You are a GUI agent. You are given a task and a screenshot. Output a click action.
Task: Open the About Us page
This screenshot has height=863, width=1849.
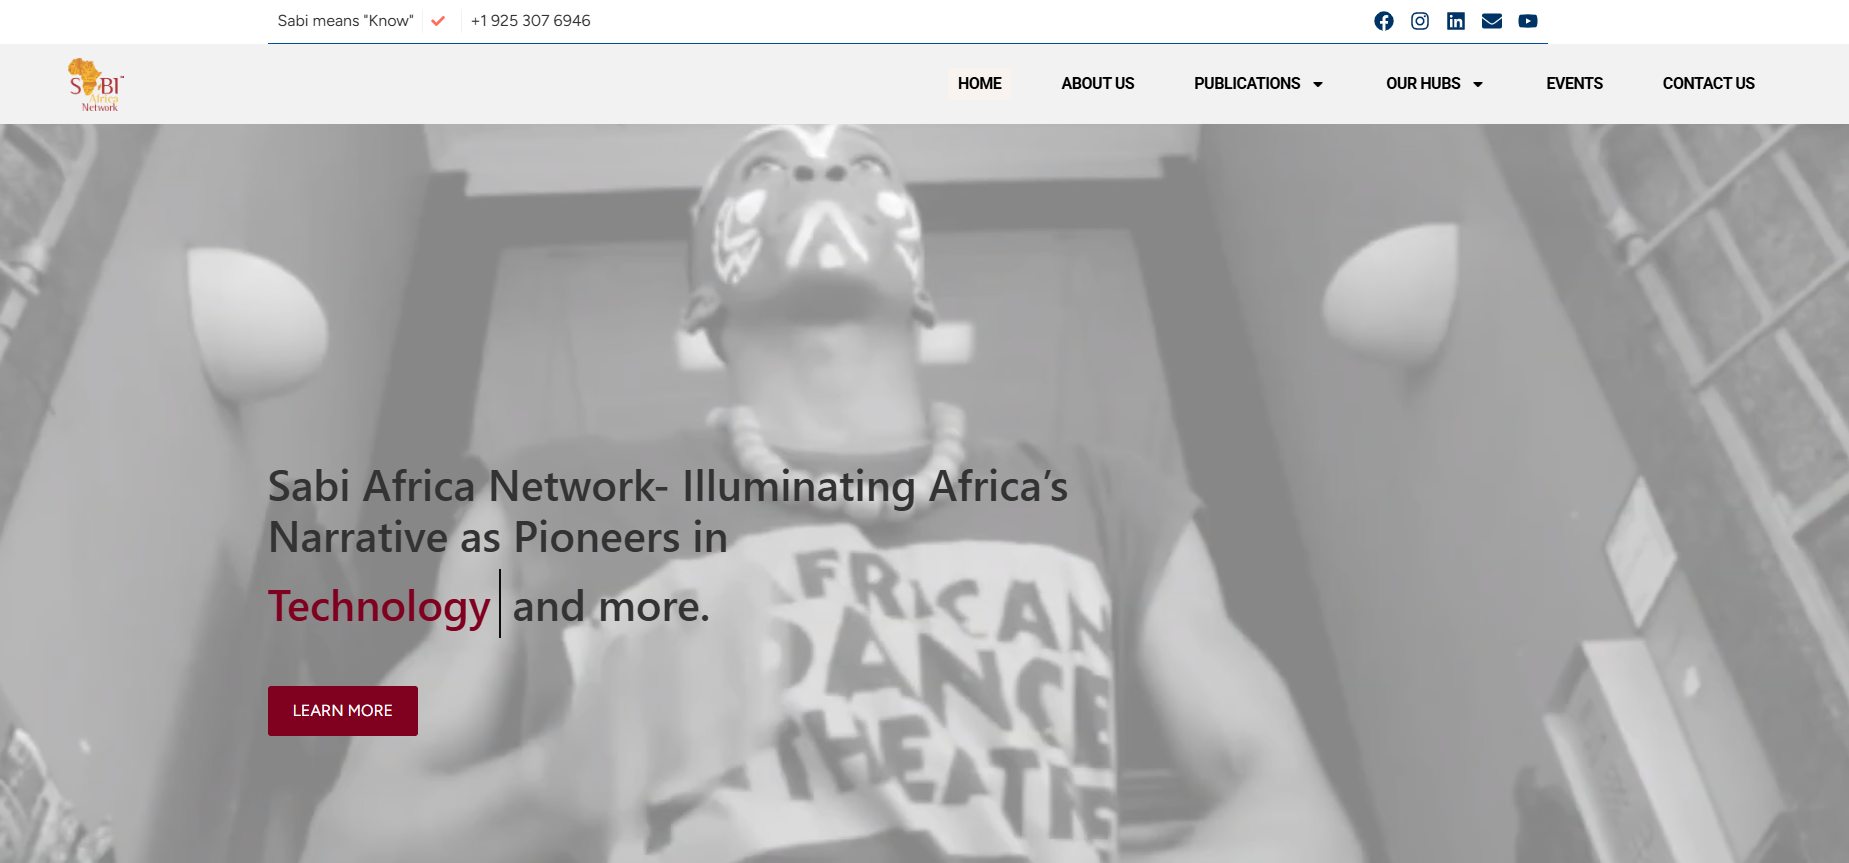(x=1097, y=84)
